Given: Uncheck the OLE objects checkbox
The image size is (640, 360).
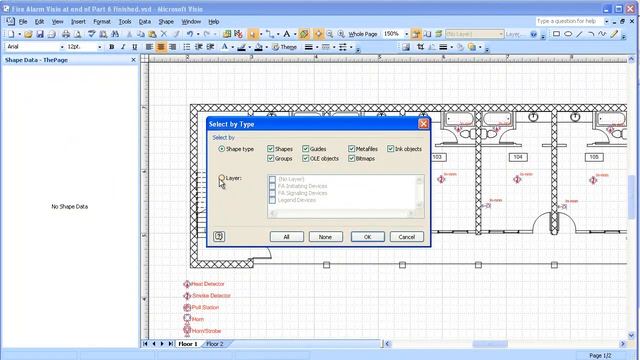Looking at the screenshot, I should click(305, 158).
